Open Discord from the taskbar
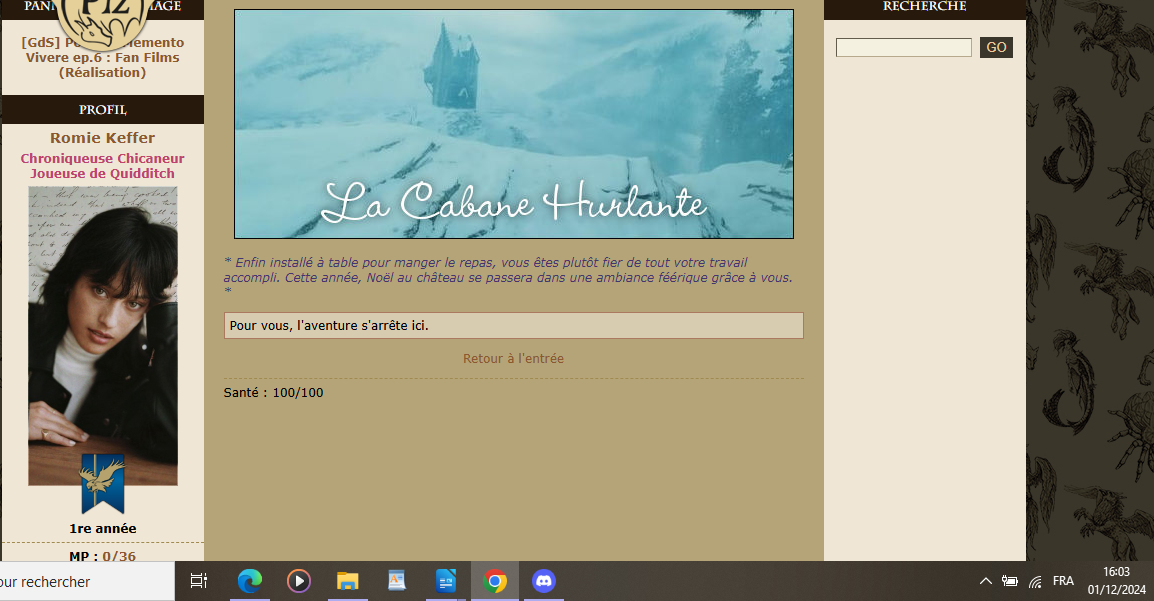1154x601 pixels. point(544,581)
